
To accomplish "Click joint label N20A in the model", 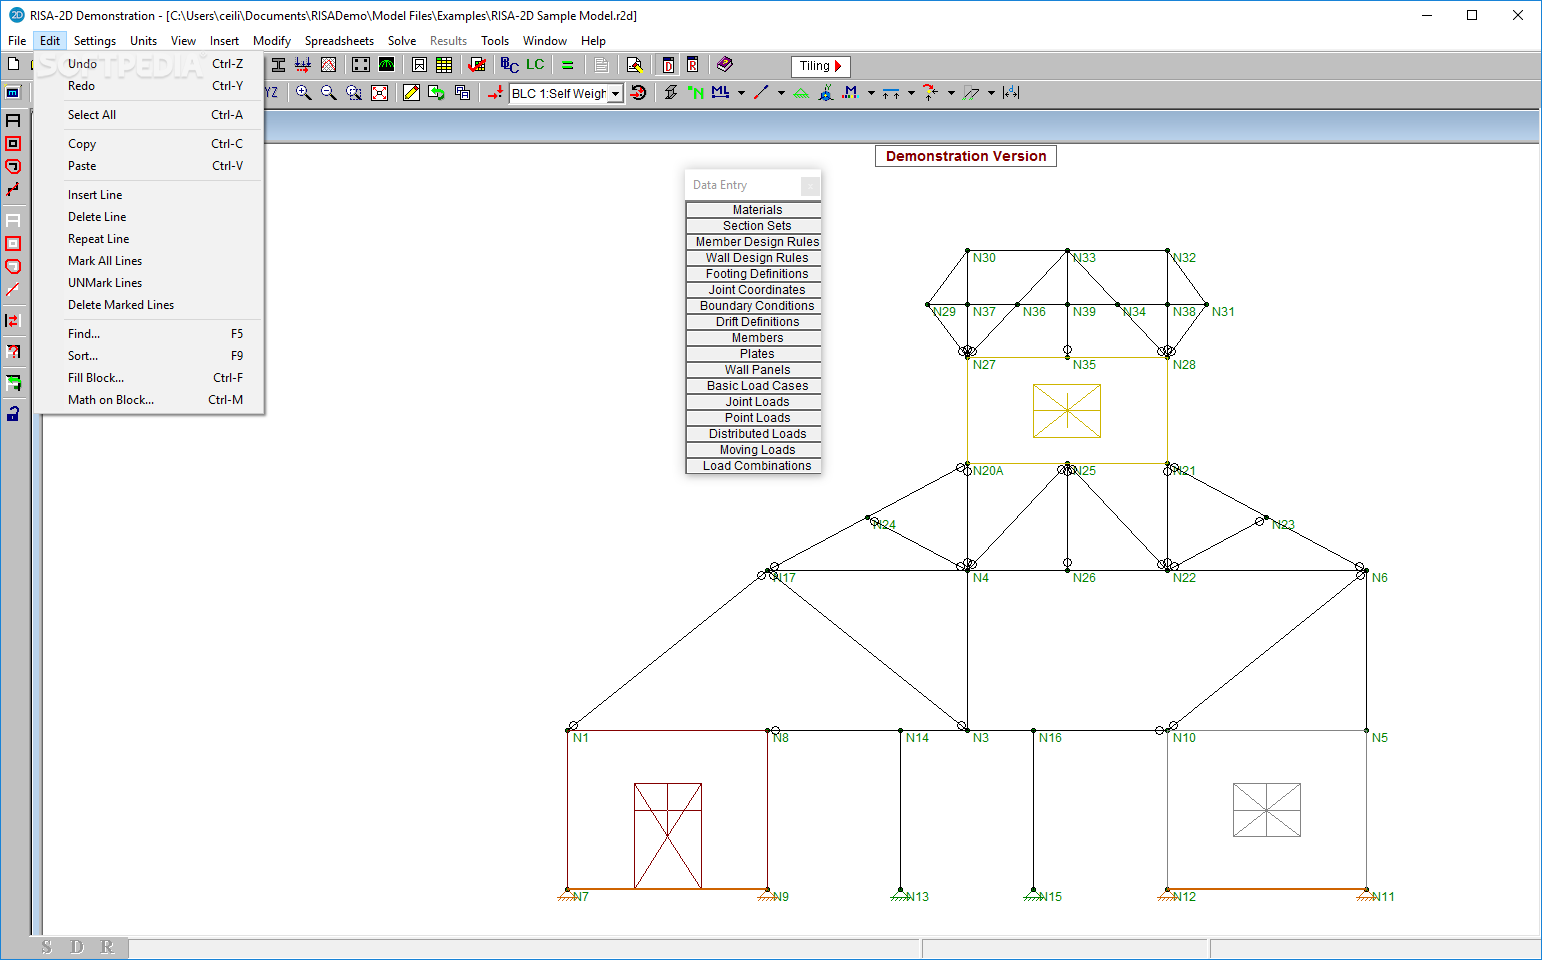I will pos(988,471).
